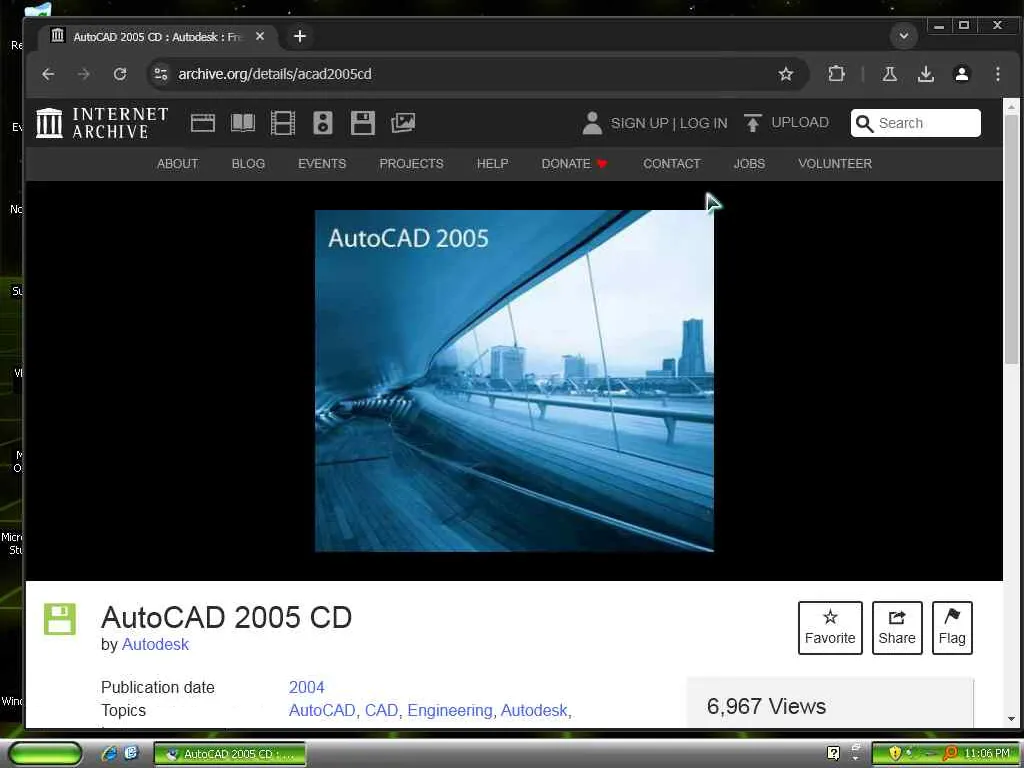Open the PROJECTS menu item

411,164
